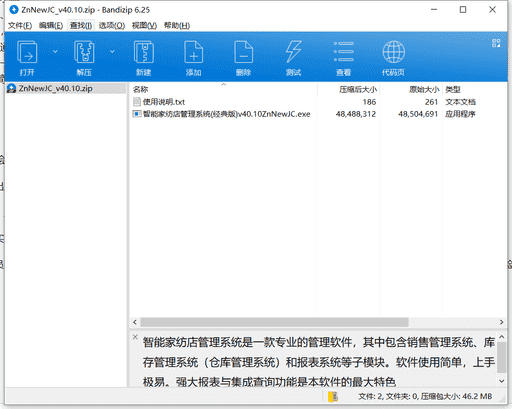Click the horizontal scrollbar right arrow
The width and height of the screenshot is (512, 409).
click(x=502, y=322)
